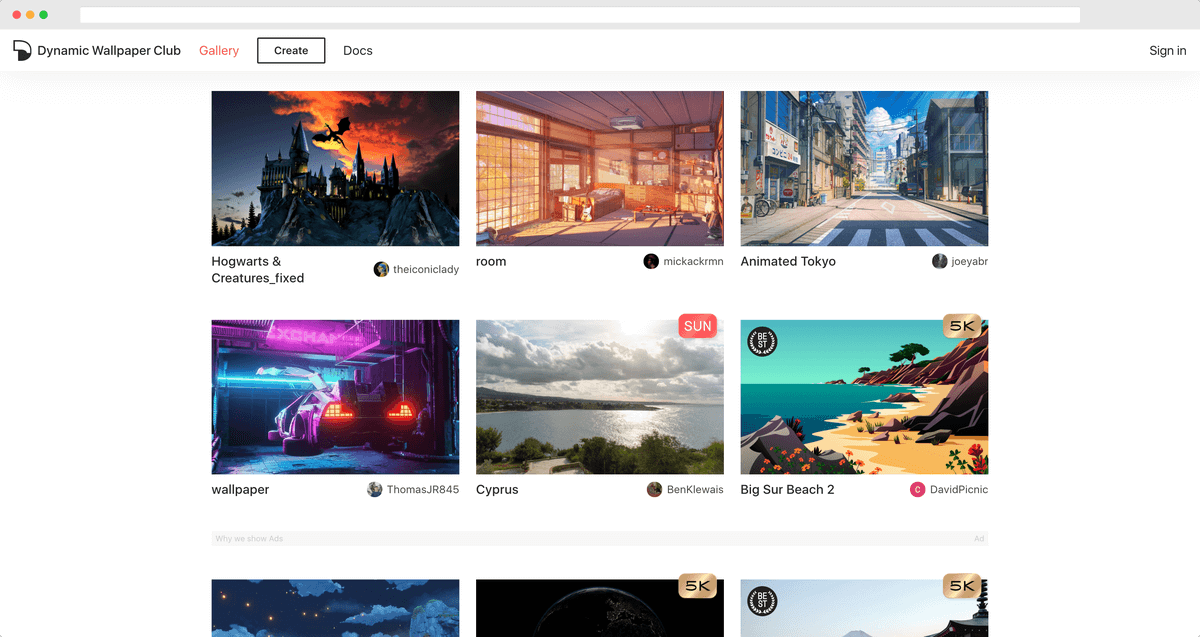Click the title "Hogwarts & Creatures_fixed"
1200x637 pixels.
coord(258,269)
